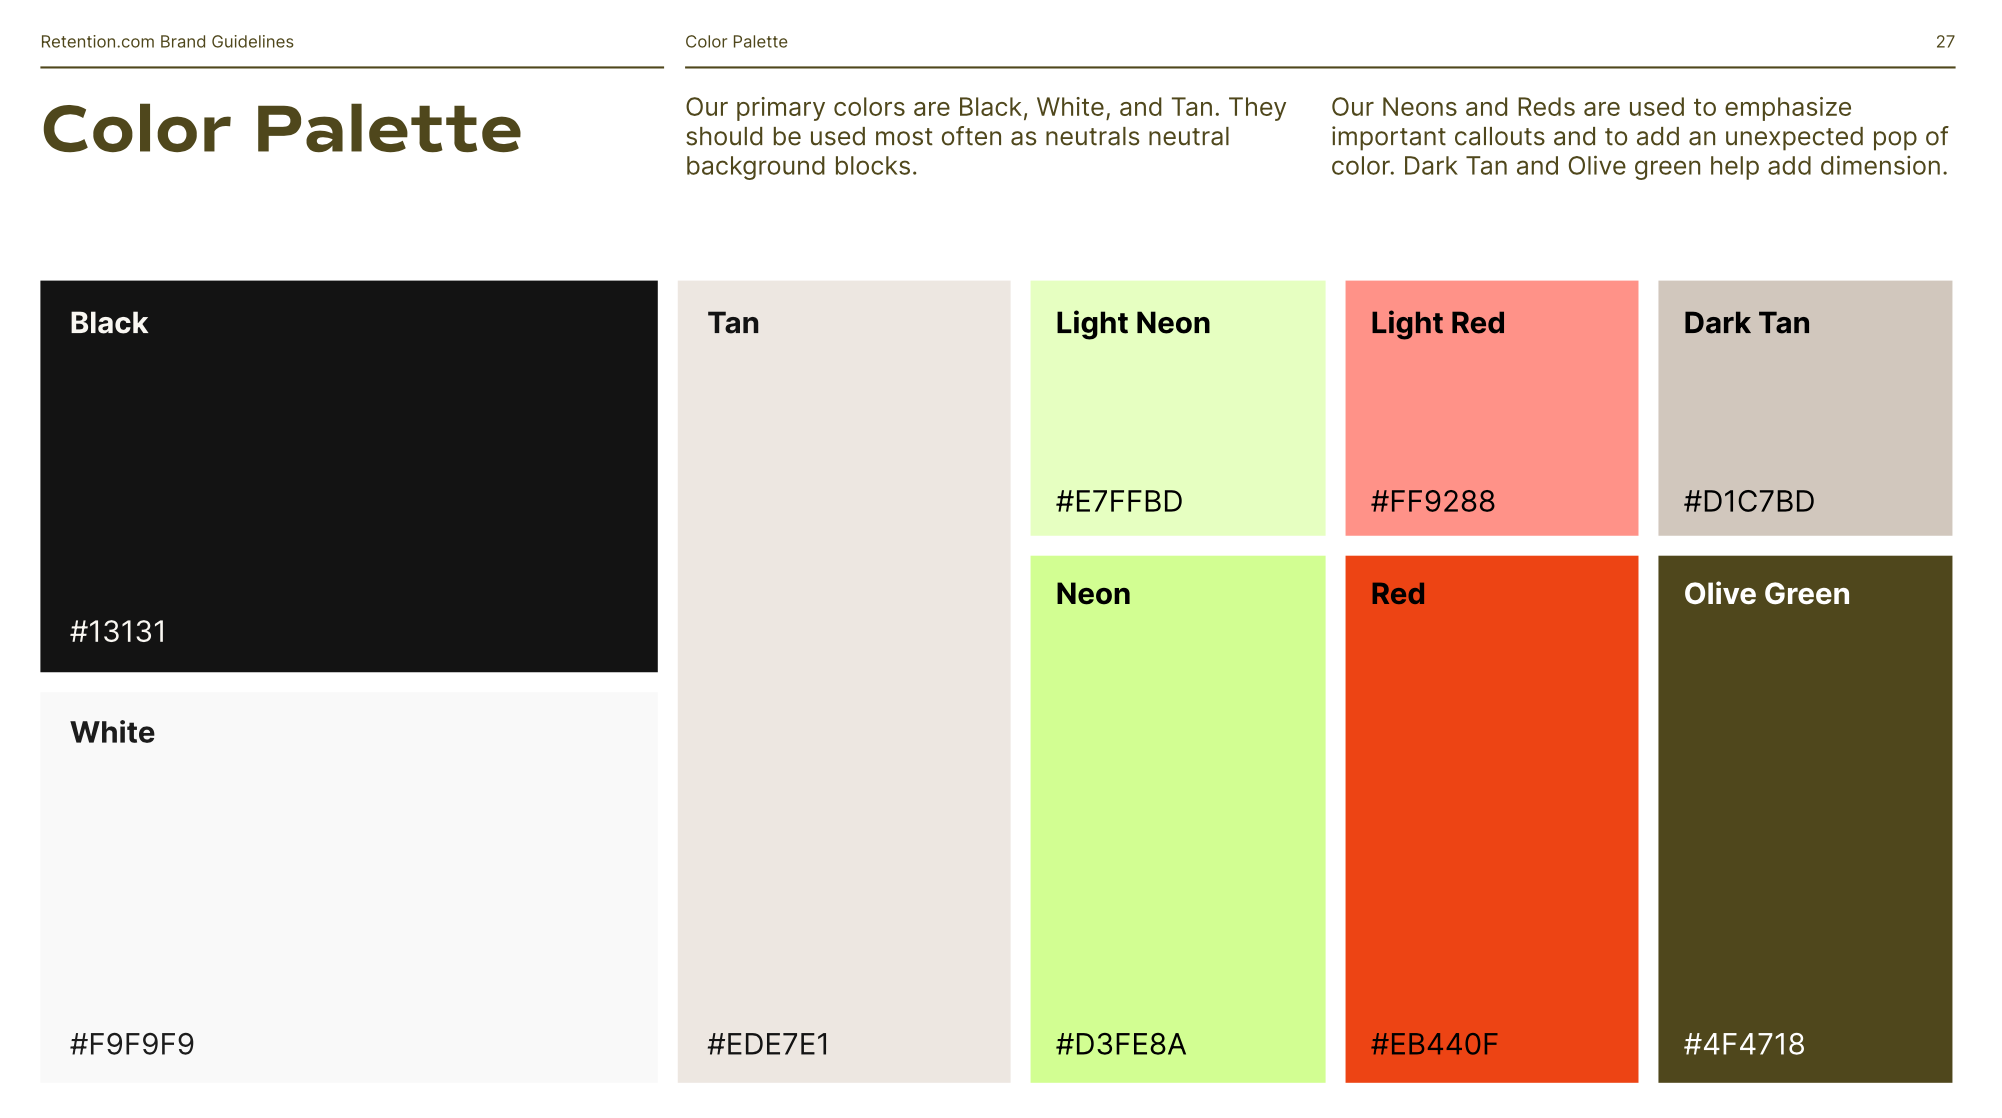Select the Neon green swatch
This screenshot has width=2002, height=1118.
click(x=1178, y=819)
